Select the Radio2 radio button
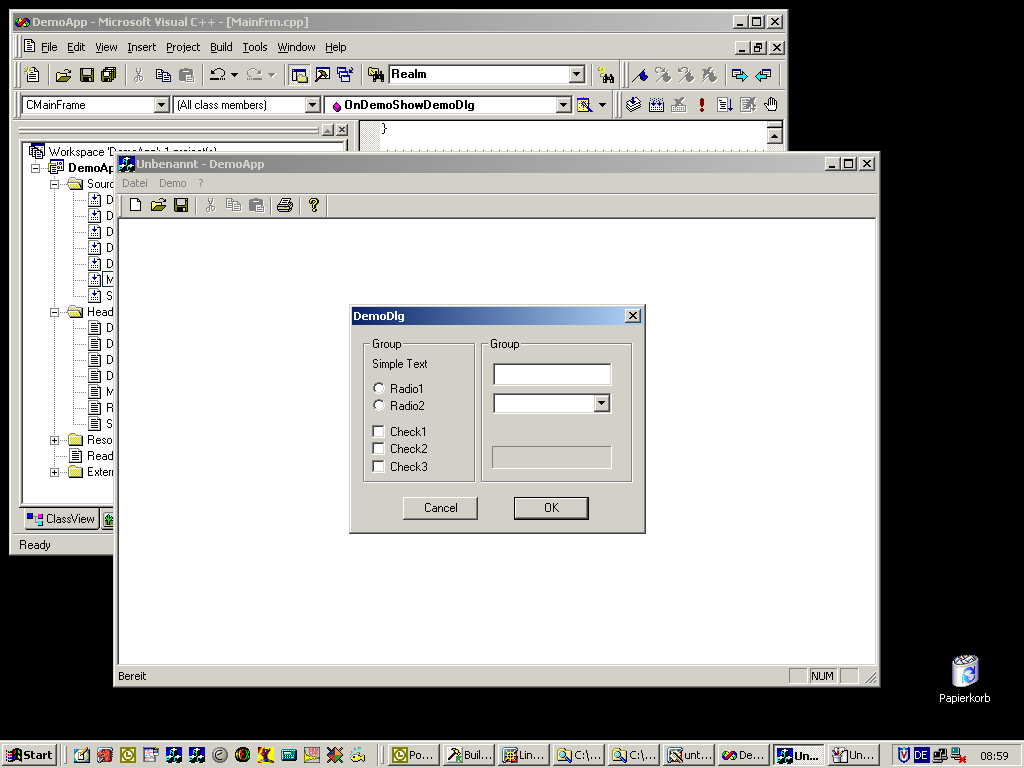This screenshot has width=1024, height=768. [x=379, y=405]
